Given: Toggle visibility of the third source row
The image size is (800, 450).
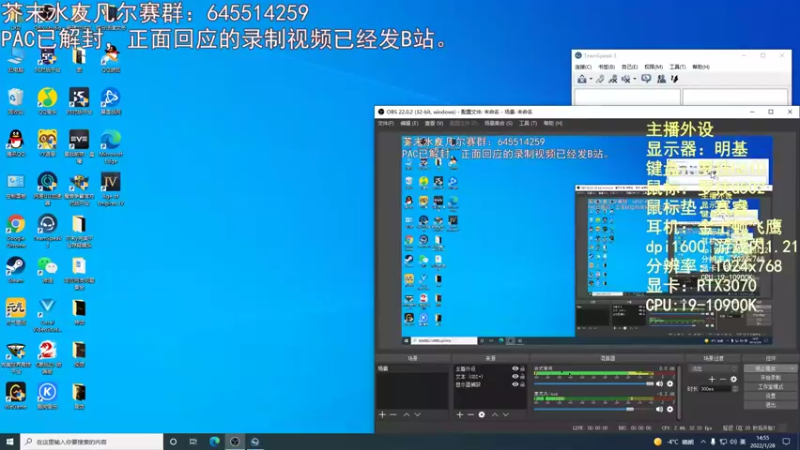Looking at the screenshot, I should [x=515, y=384].
